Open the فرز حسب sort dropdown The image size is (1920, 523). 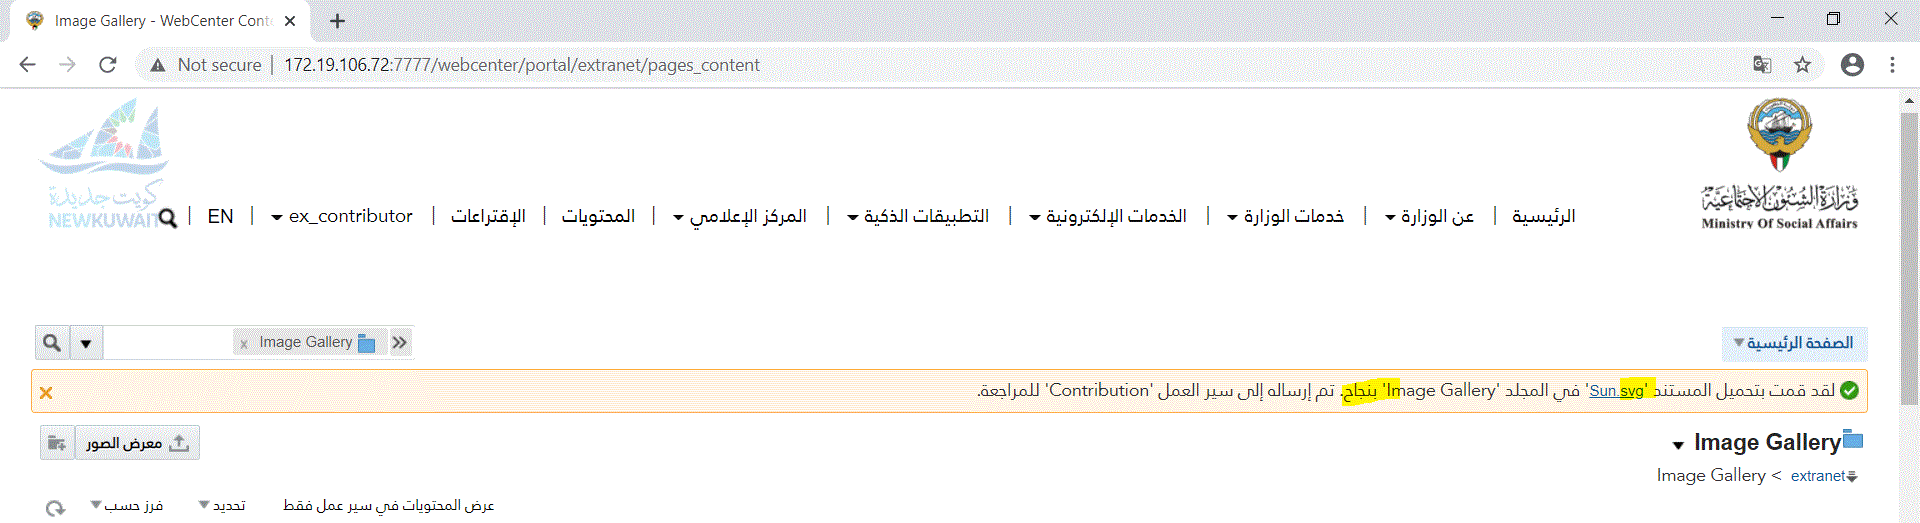point(127,505)
